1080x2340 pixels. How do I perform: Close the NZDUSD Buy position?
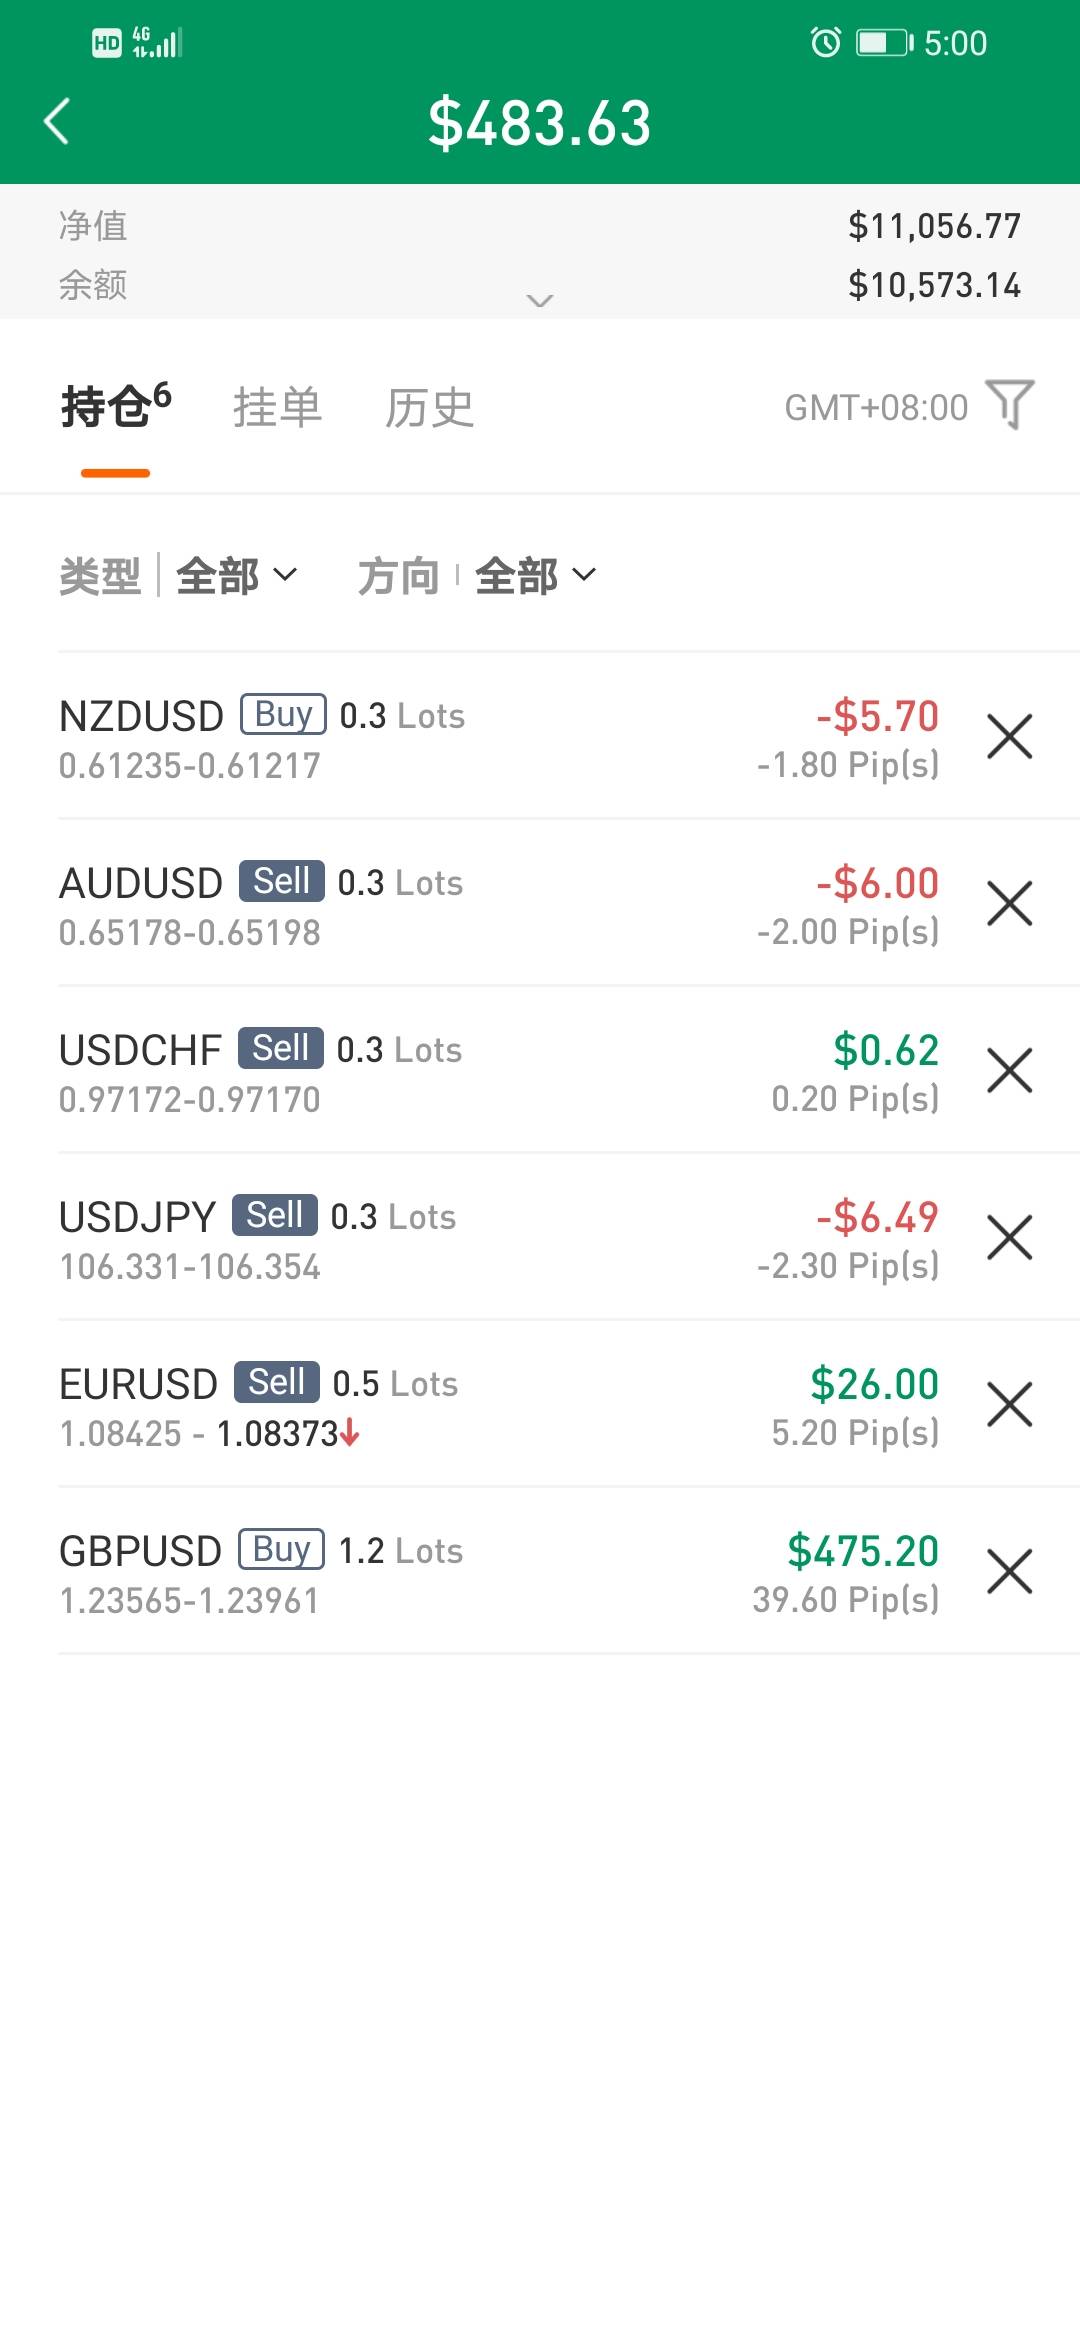1009,737
